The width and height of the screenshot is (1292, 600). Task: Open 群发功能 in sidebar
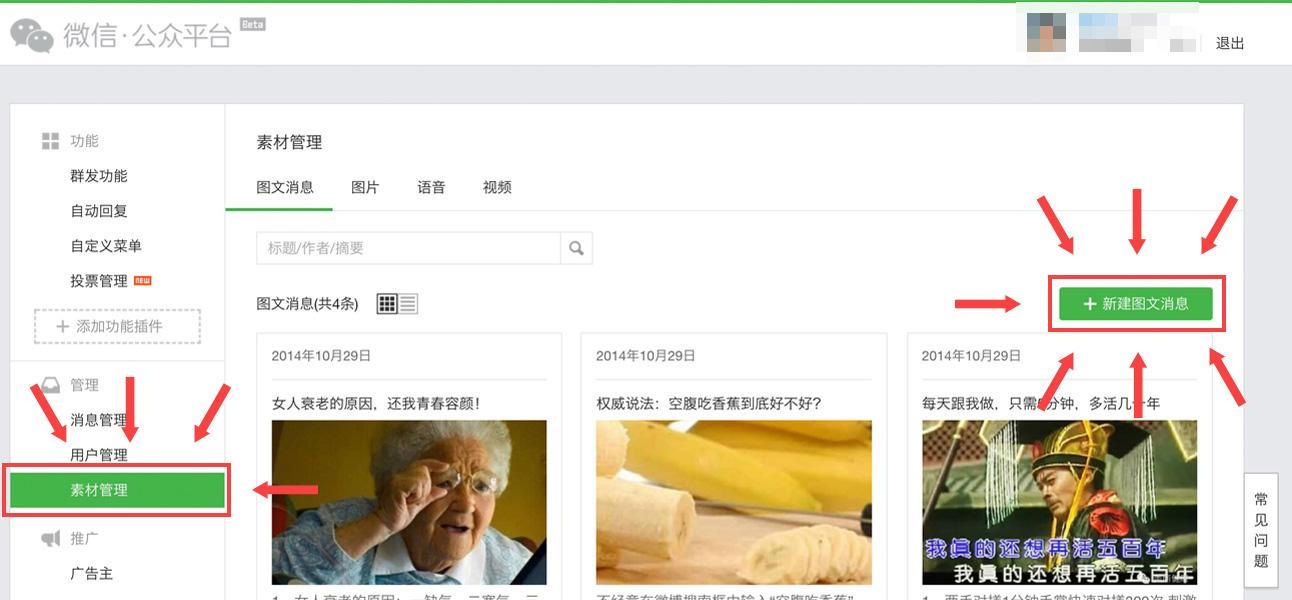point(99,176)
